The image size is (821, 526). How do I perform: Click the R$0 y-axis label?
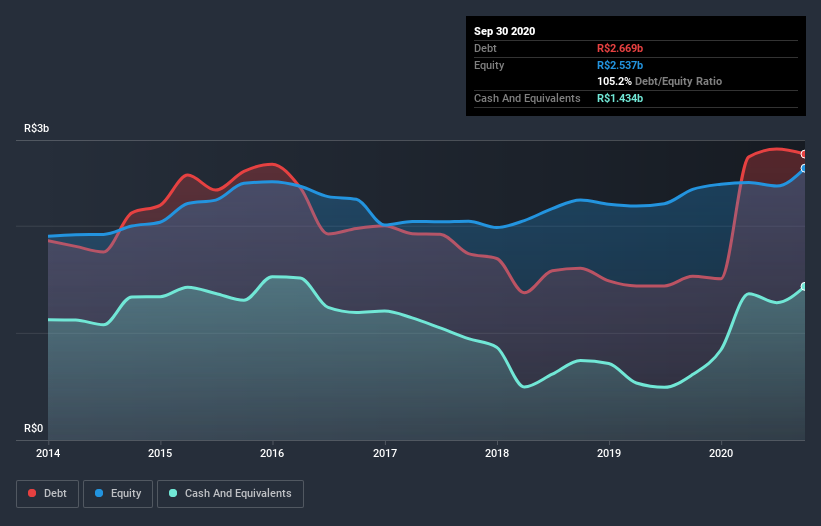pos(34,429)
